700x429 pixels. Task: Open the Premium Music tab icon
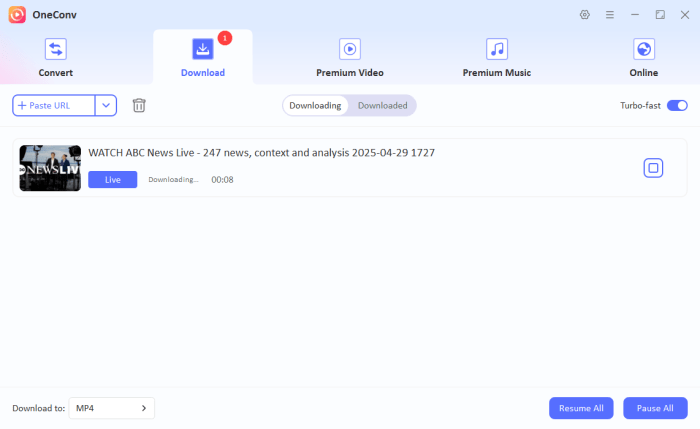pos(496,49)
